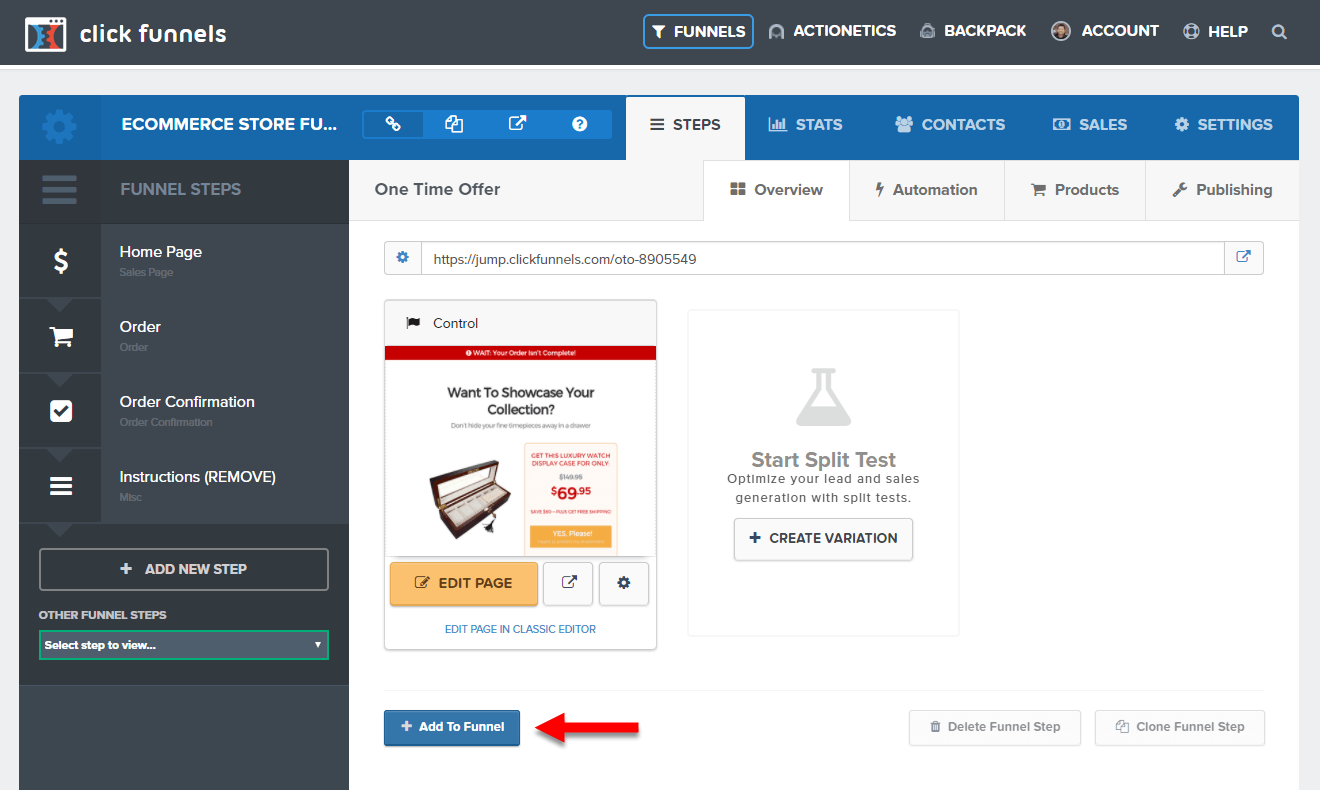1320x790 pixels.
Task: Click the split test flask icon
Action: pos(823,398)
